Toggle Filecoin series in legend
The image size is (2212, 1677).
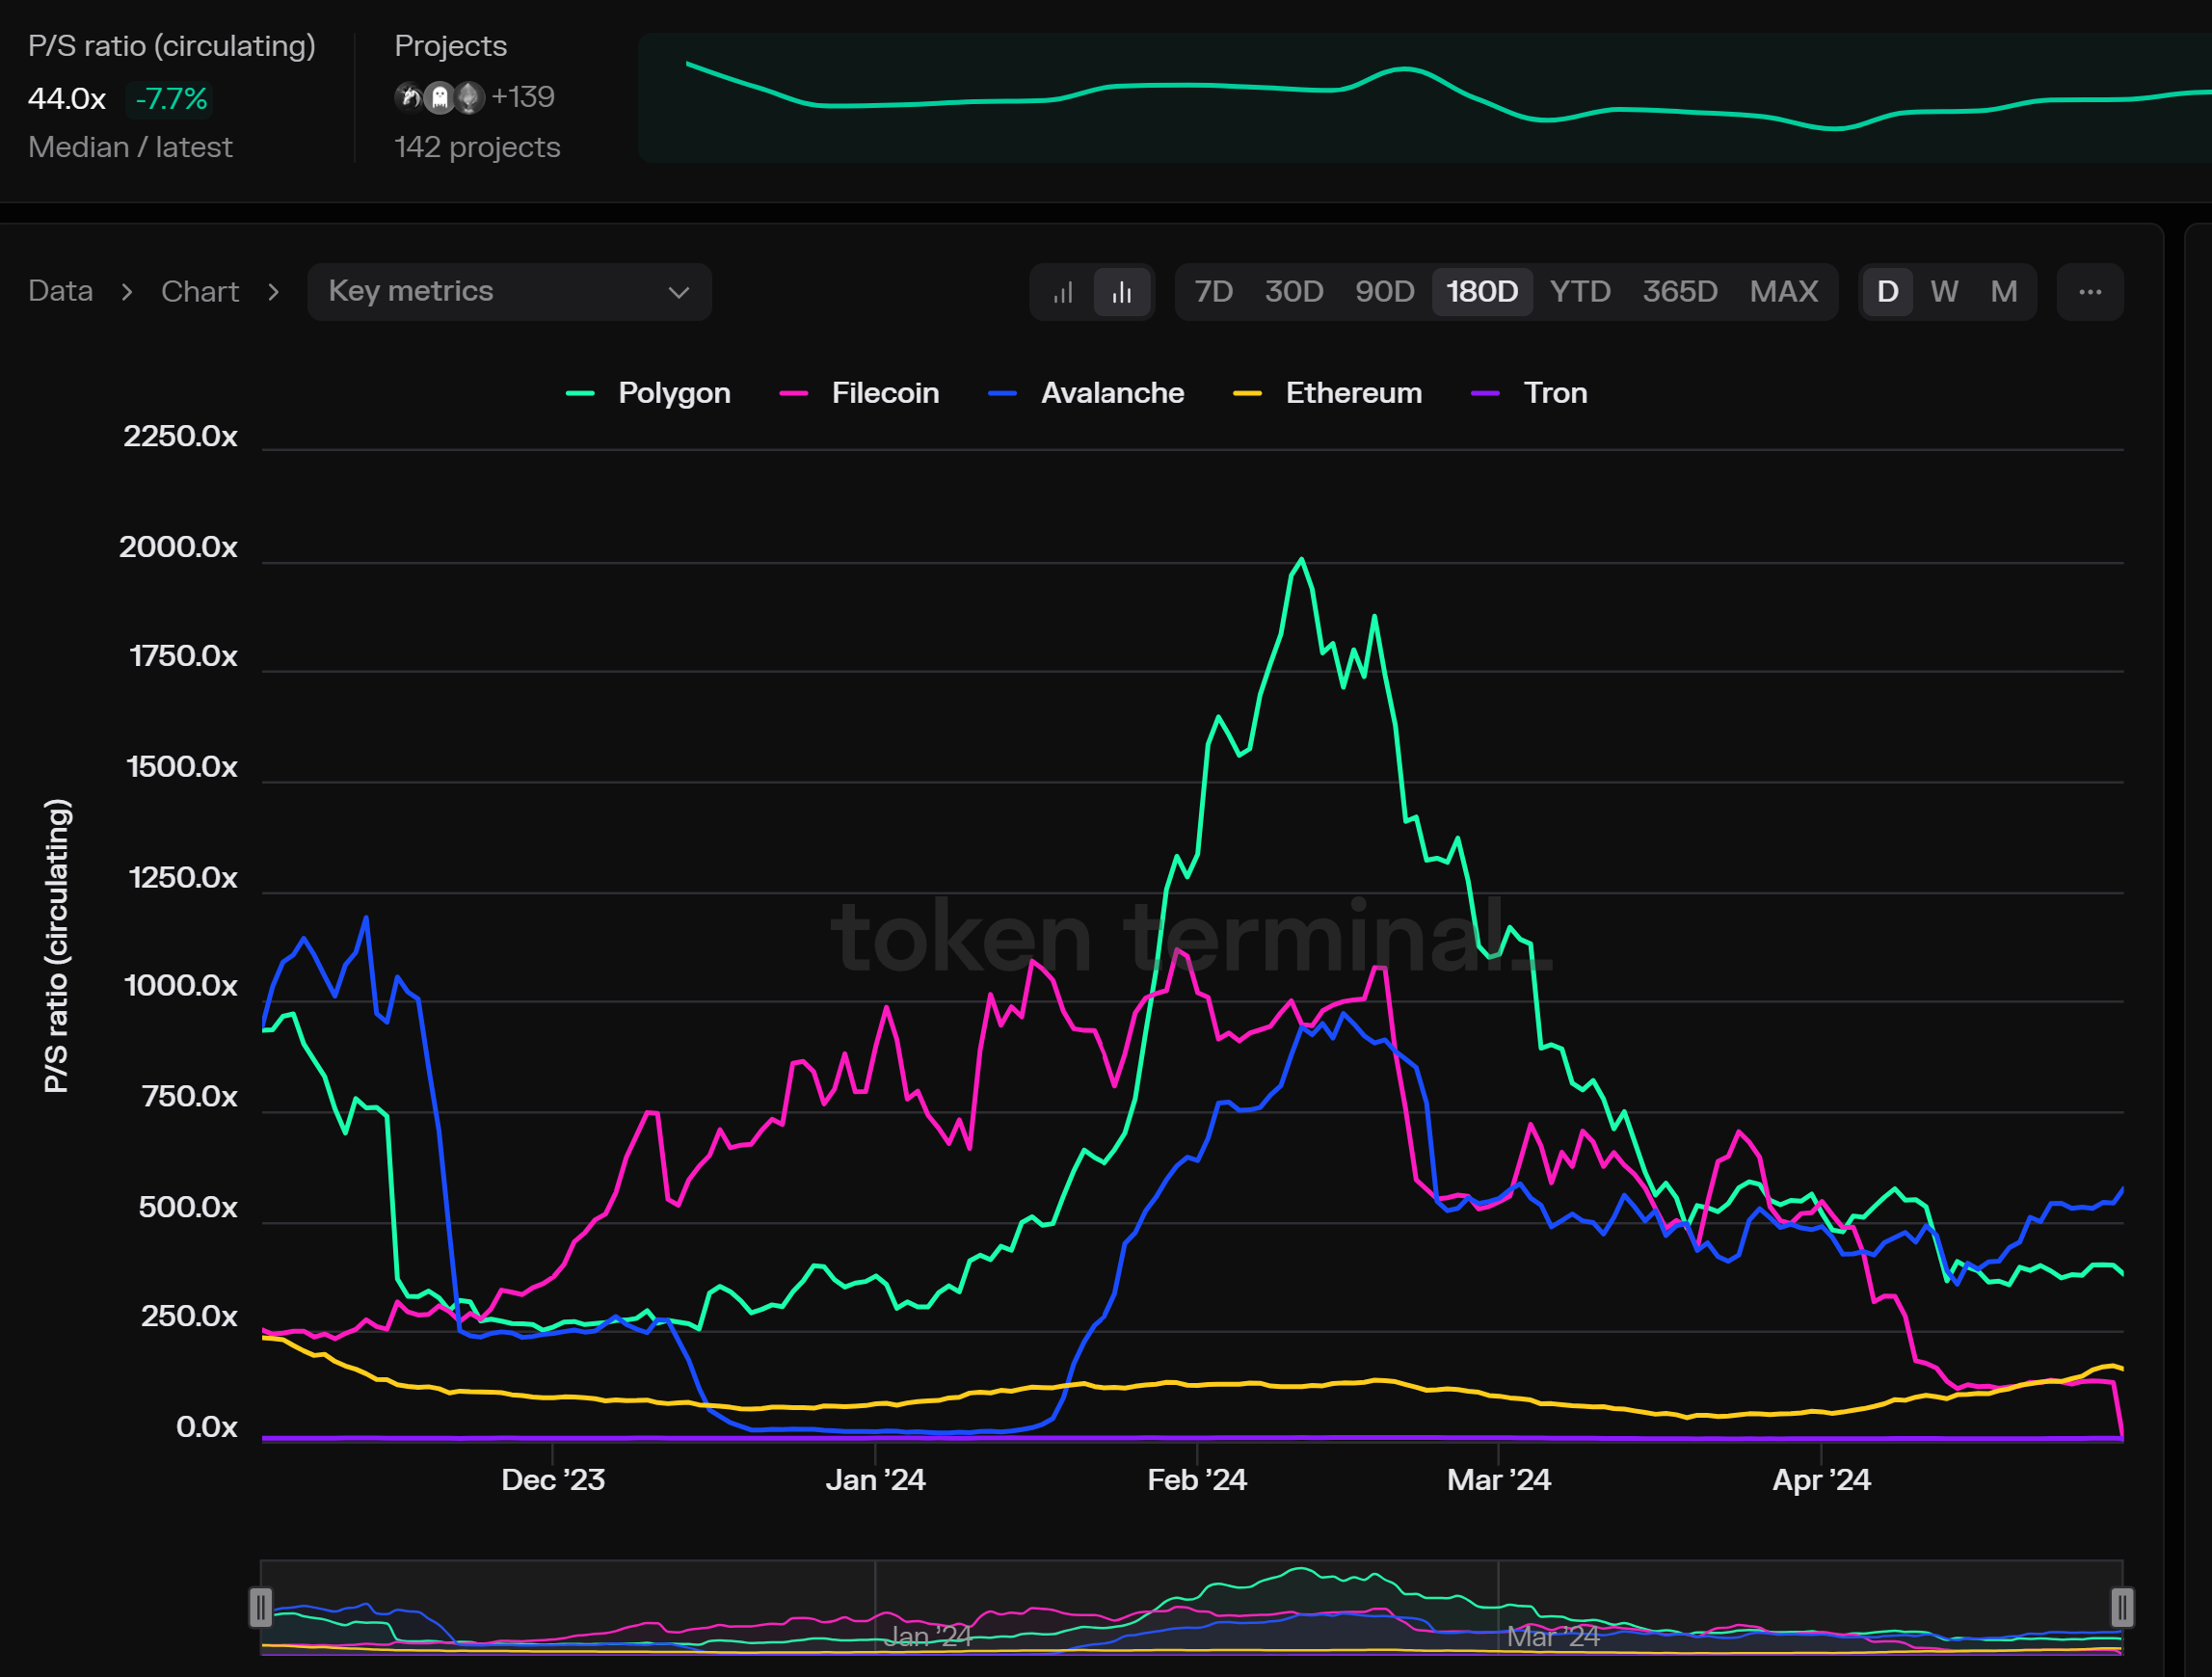point(884,393)
